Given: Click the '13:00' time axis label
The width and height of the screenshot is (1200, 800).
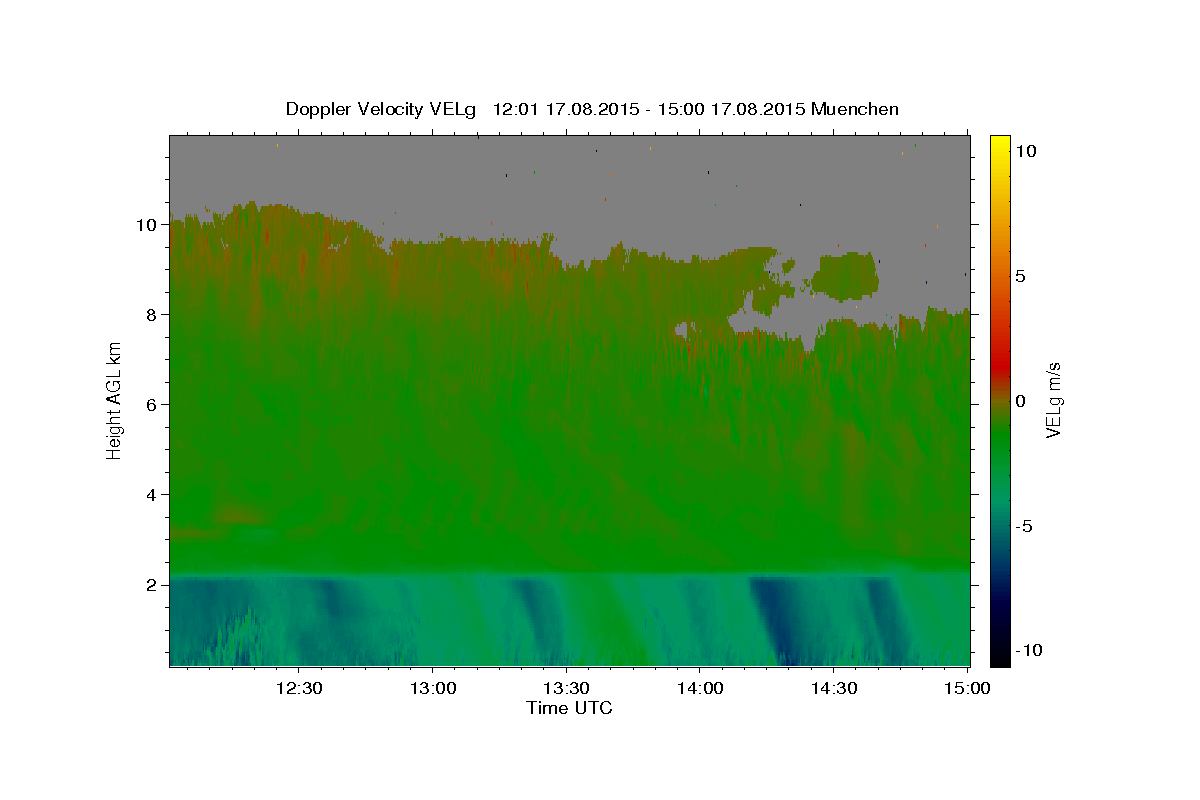Looking at the screenshot, I should tap(432, 688).
